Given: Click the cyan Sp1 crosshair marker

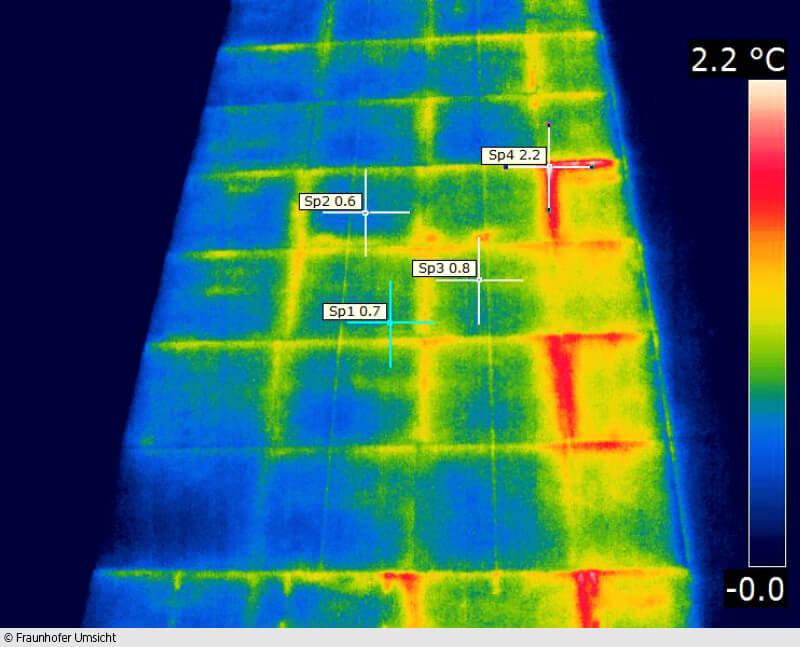Looking at the screenshot, I should (x=390, y=322).
